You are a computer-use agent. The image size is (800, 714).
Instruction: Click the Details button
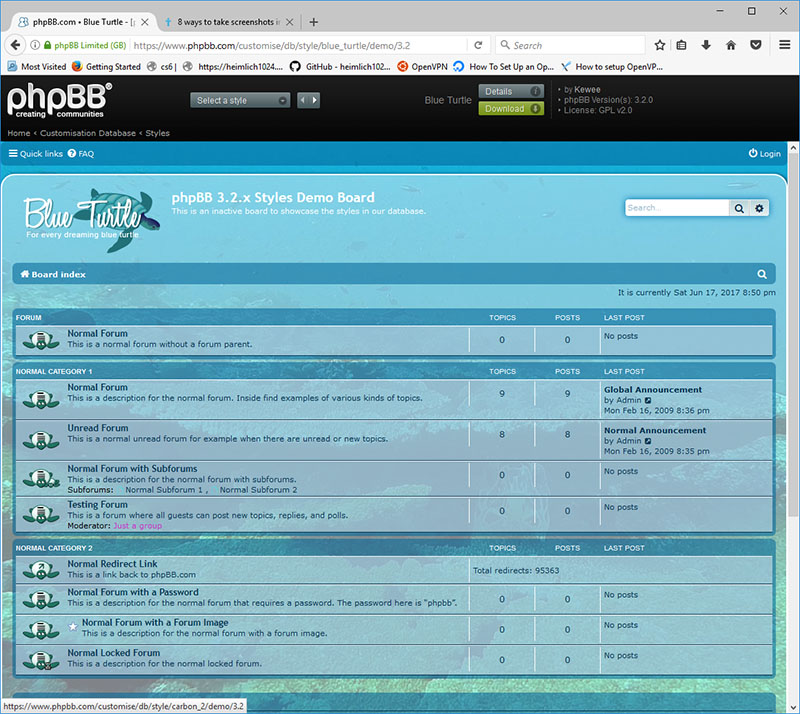coord(511,91)
